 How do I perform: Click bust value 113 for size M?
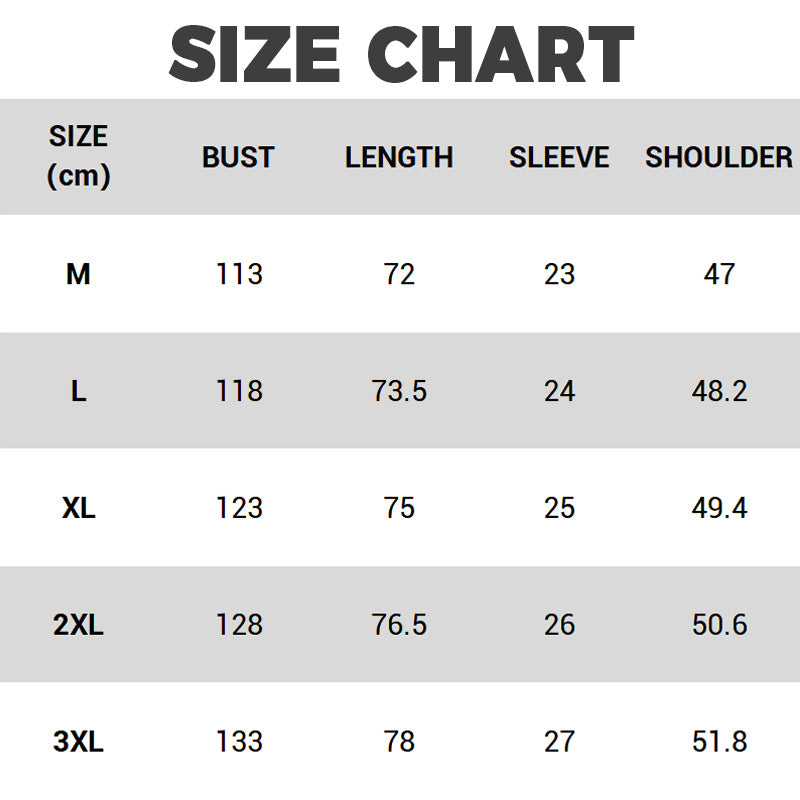point(239,274)
